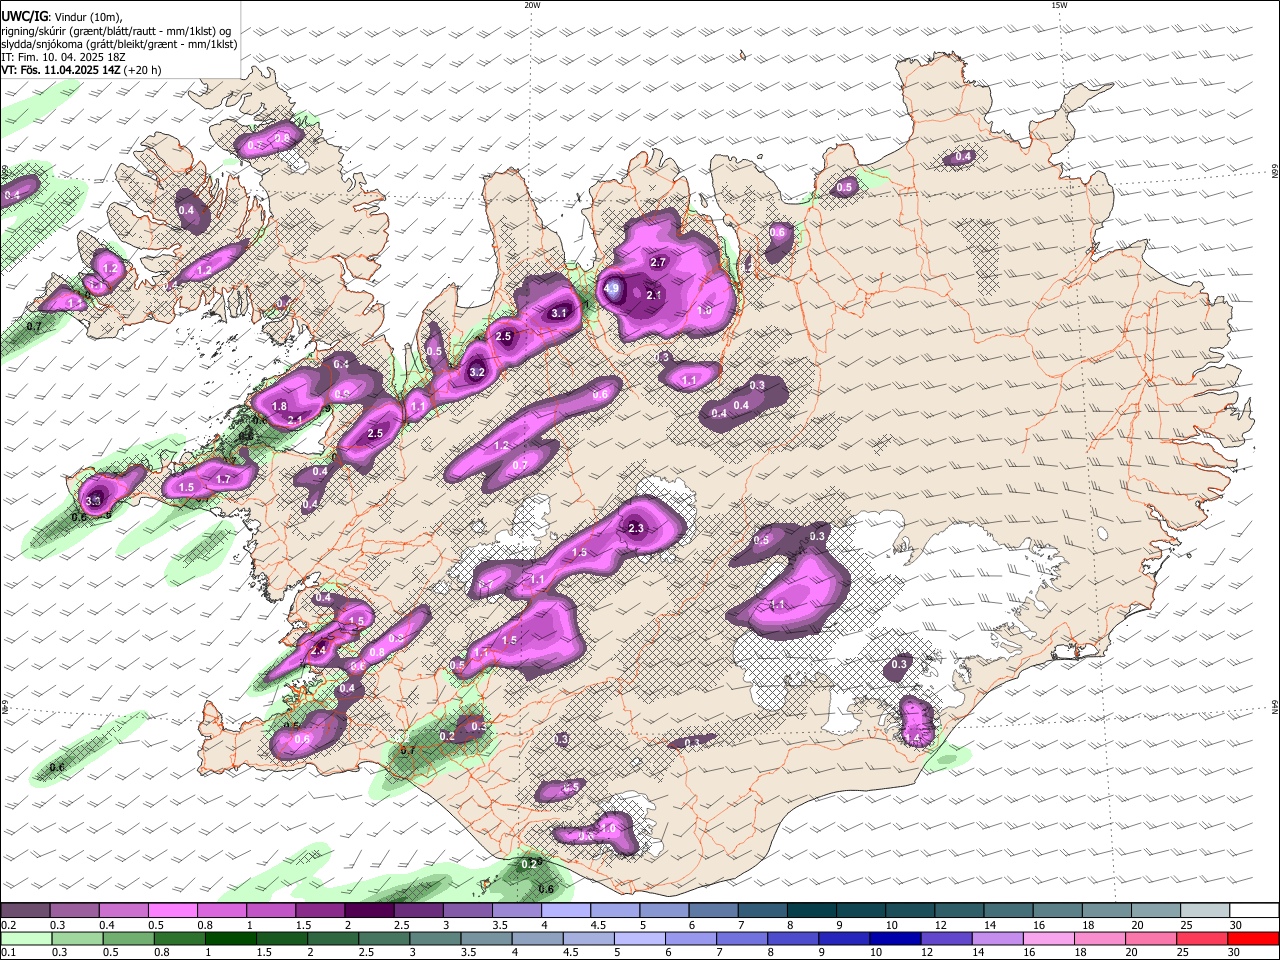The image size is (1280, 960).
Task: Click the lilac 14 swatch in the lower legend
Action: (997, 939)
